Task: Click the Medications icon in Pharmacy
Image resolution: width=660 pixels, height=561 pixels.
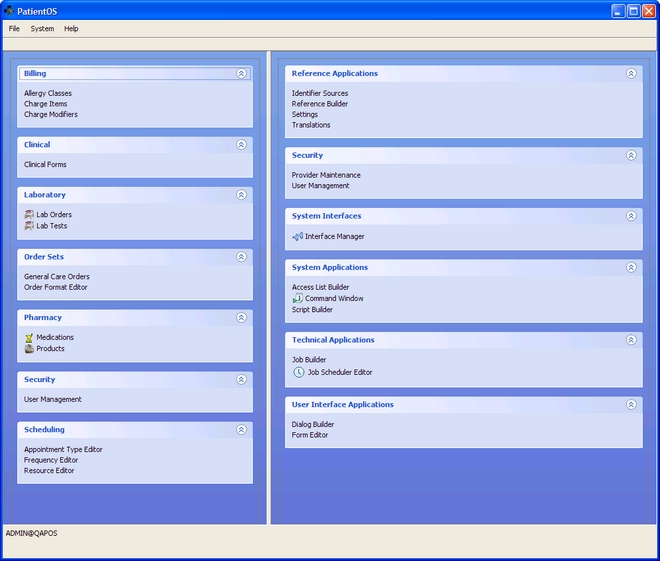Action: (x=29, y=338)
